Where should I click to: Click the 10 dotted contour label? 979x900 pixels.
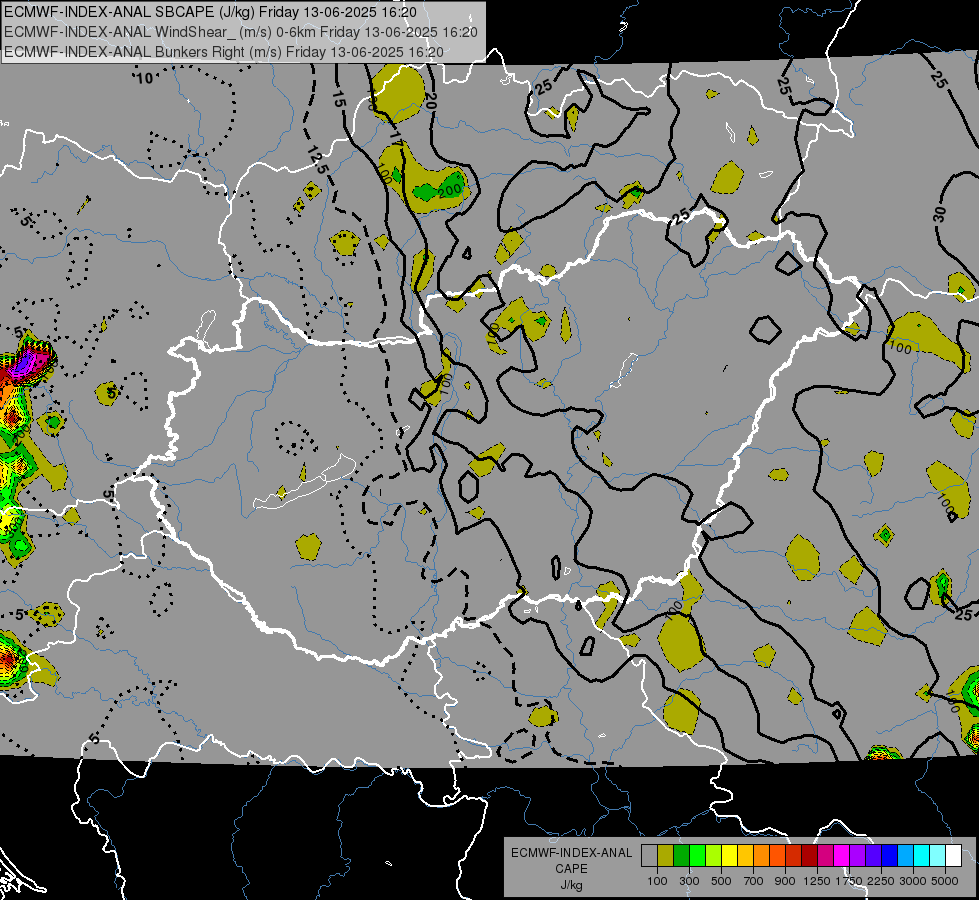[144, 78]
